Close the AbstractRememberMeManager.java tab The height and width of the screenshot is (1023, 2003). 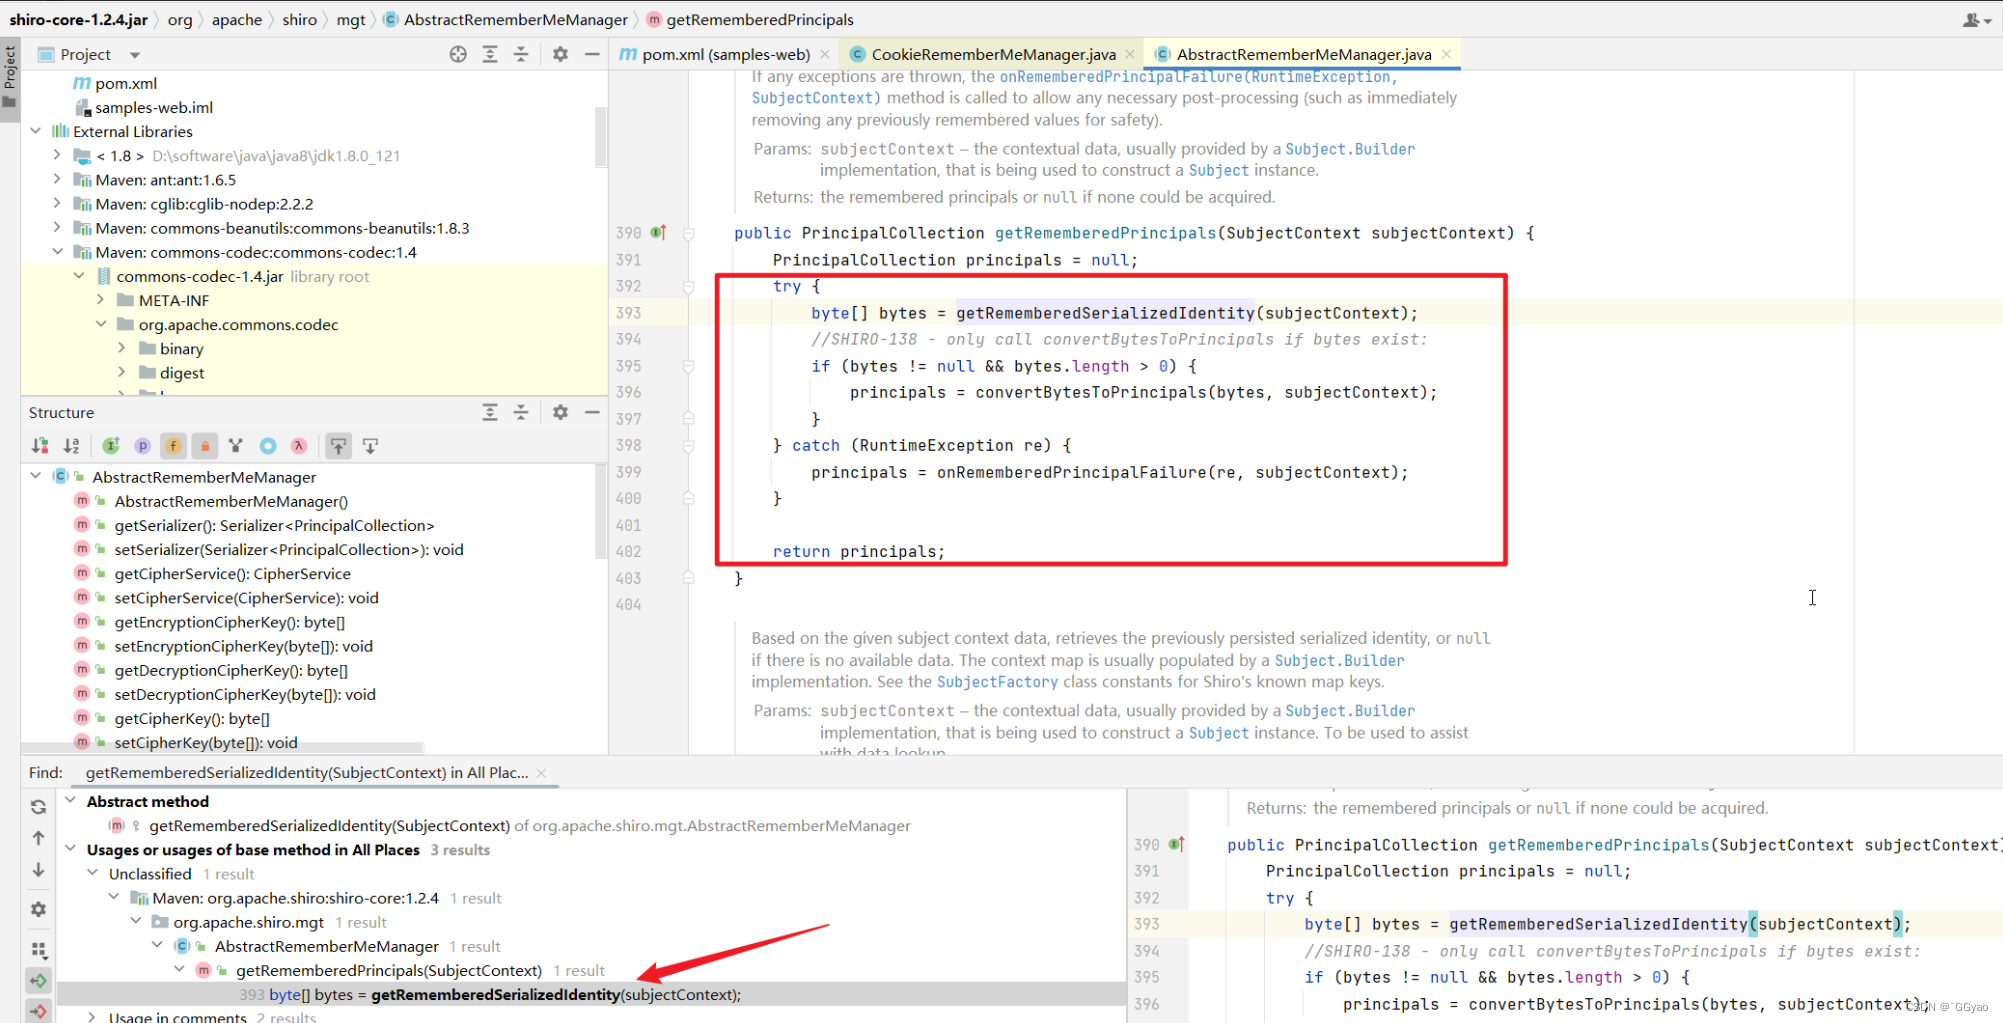(1446, 54)
